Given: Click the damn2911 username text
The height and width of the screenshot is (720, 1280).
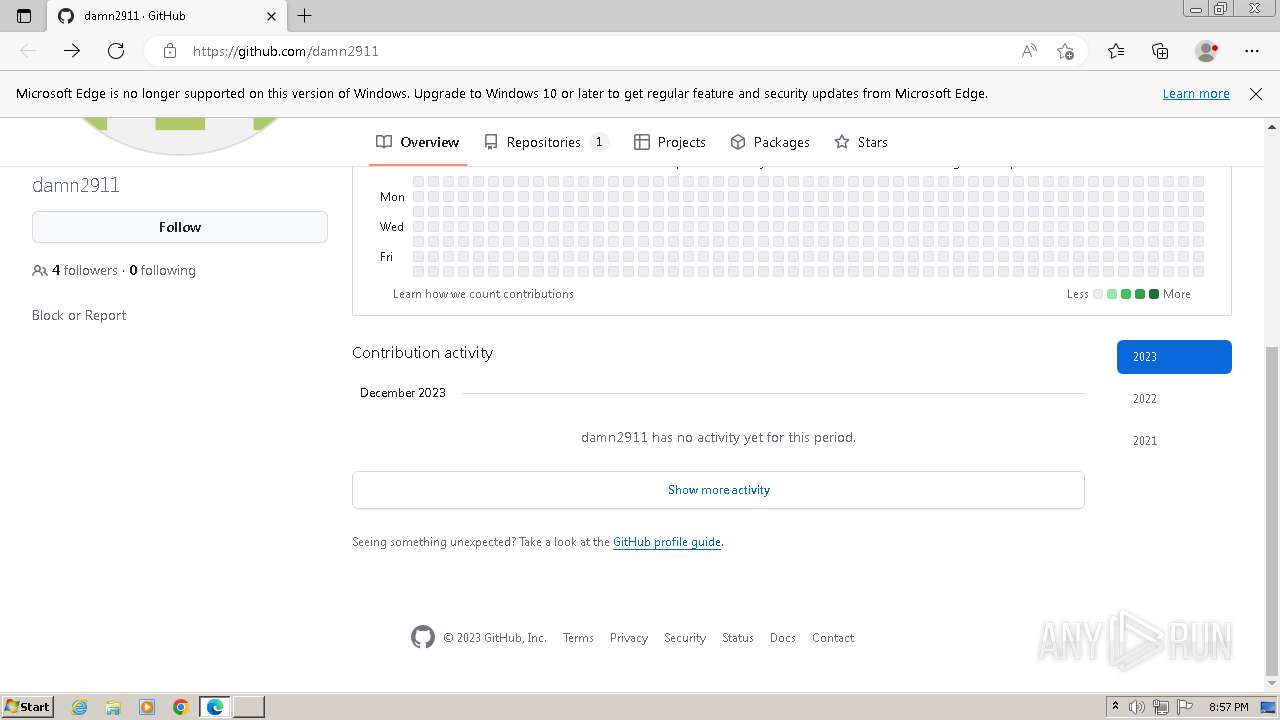Looking at the screenshot, I should coord(76,185).
